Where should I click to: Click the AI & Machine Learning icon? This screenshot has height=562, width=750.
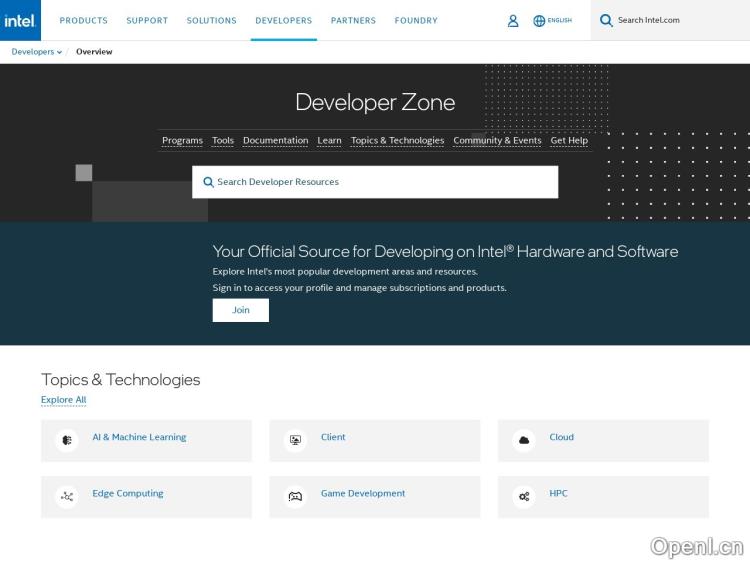(x=67, y=440)
